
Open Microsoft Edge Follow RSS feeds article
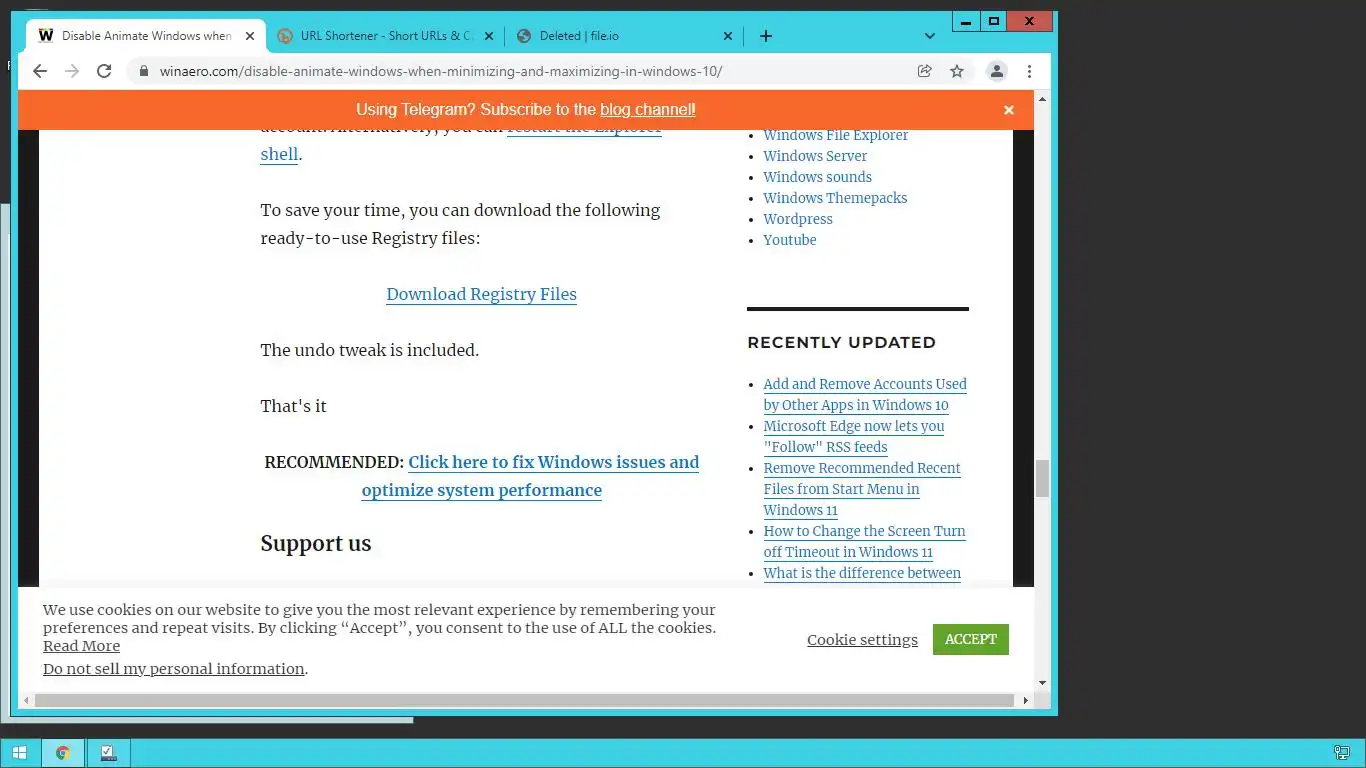click(854, 437)
